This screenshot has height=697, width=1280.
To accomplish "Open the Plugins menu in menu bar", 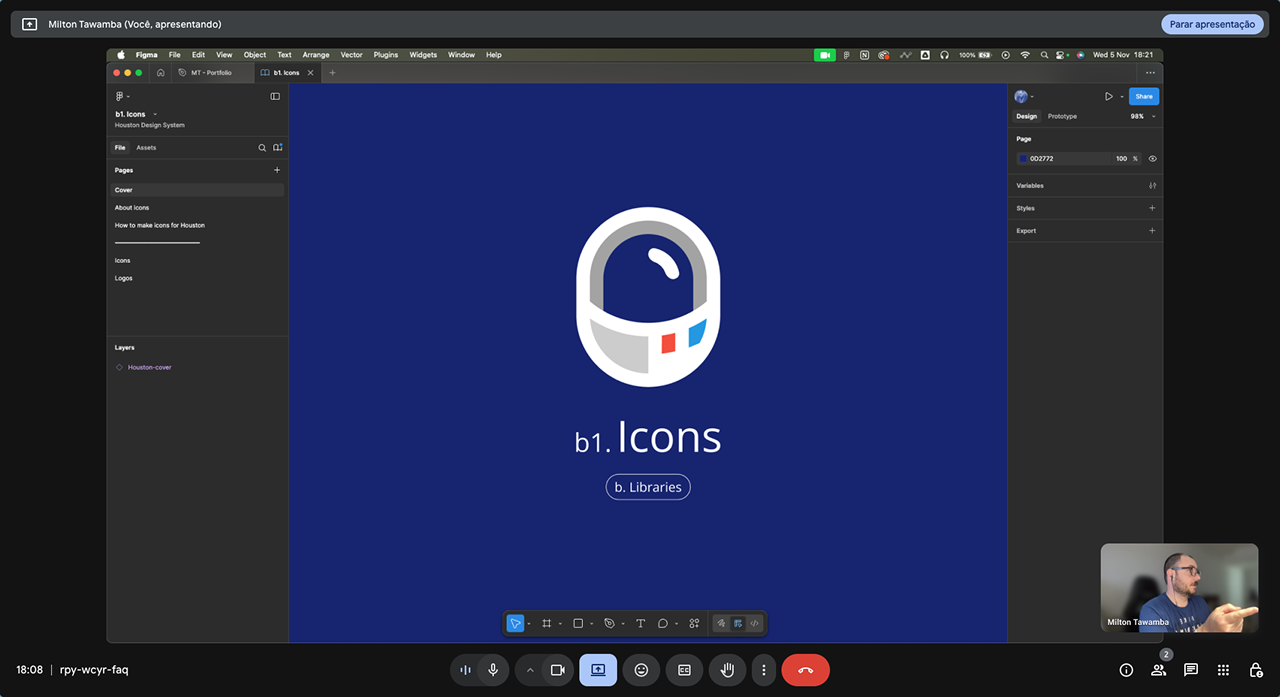I will [x=386, y=55].
